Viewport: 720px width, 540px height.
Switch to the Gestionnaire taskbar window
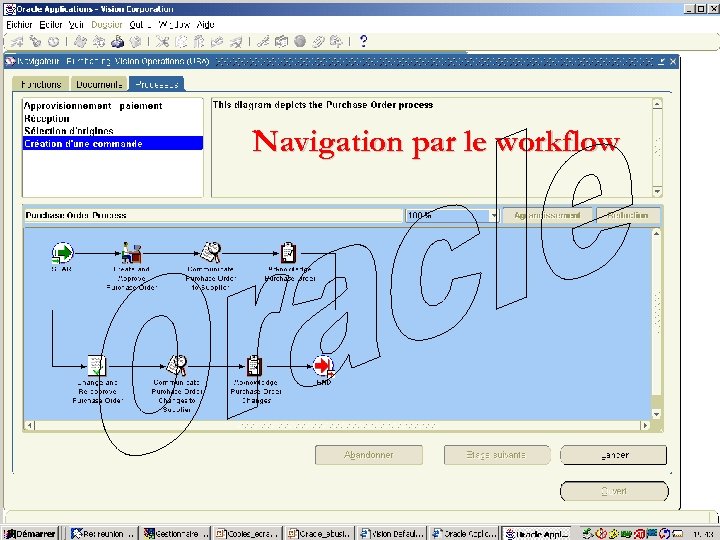pyautogui.click(x=176, y=534)
